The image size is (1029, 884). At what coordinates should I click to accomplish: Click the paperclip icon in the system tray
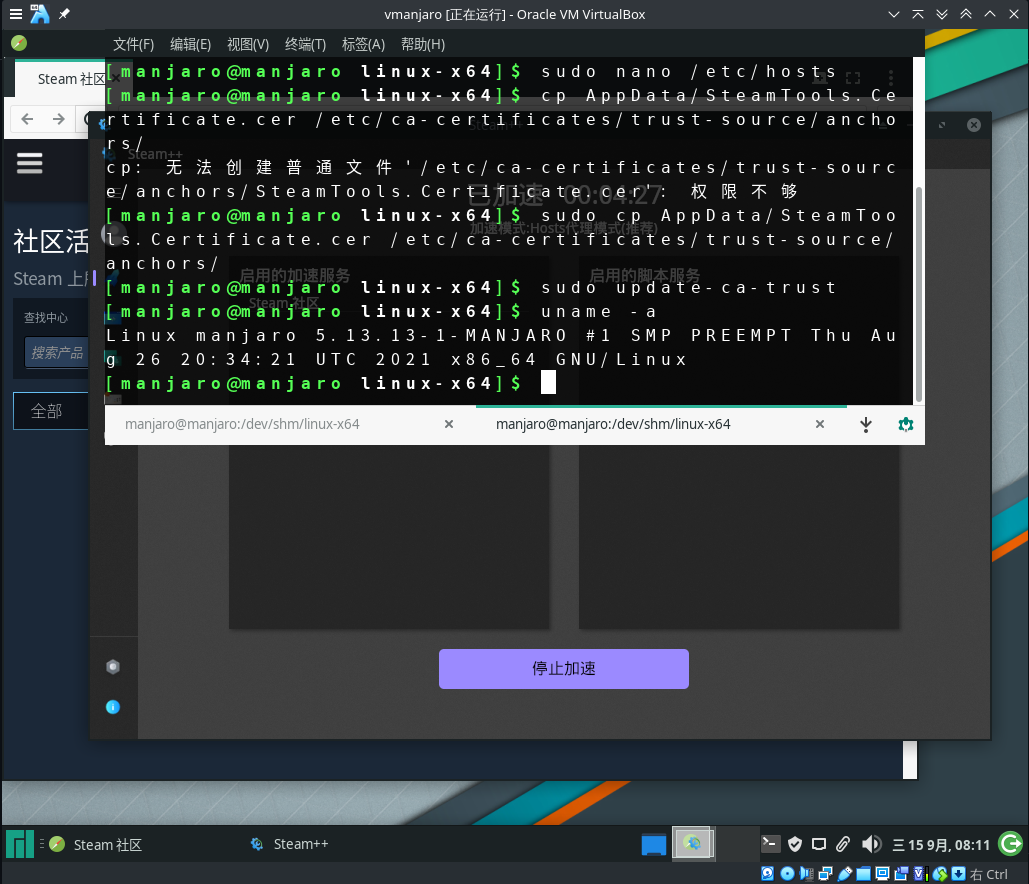842,843
